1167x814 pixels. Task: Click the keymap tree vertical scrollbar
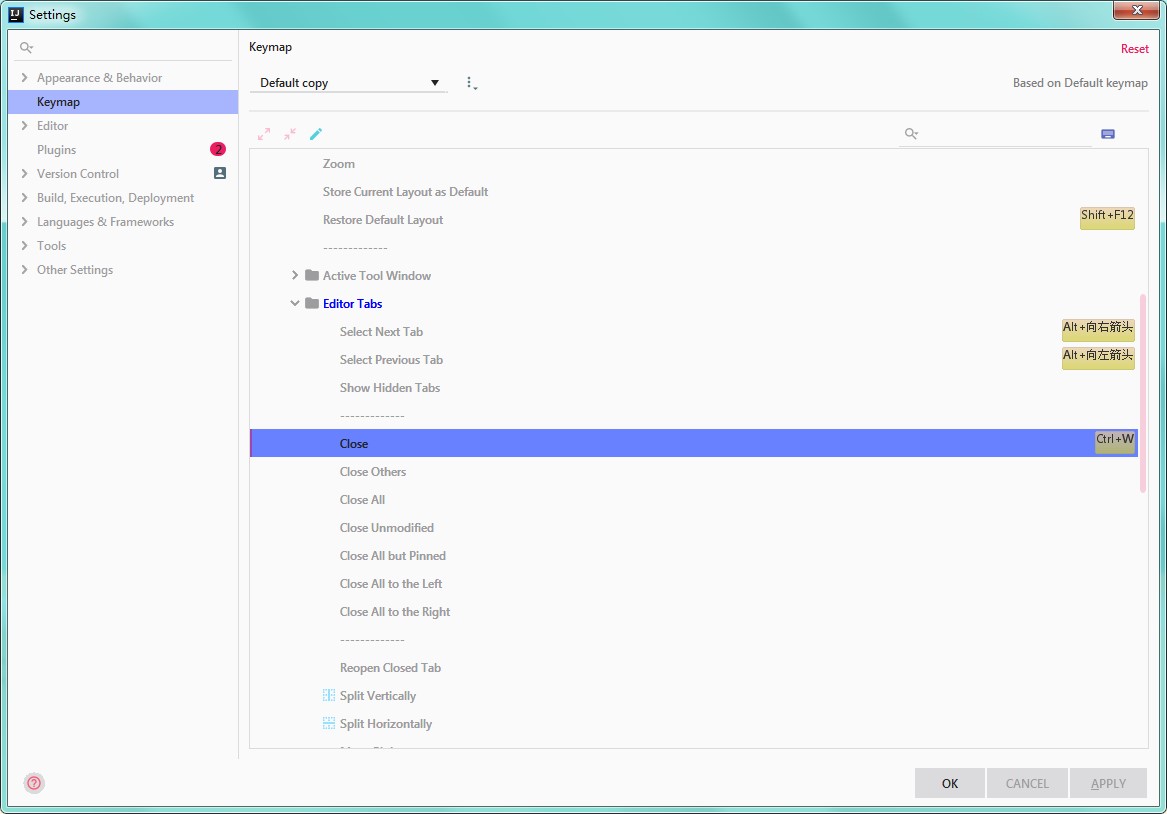(1142, 393)
